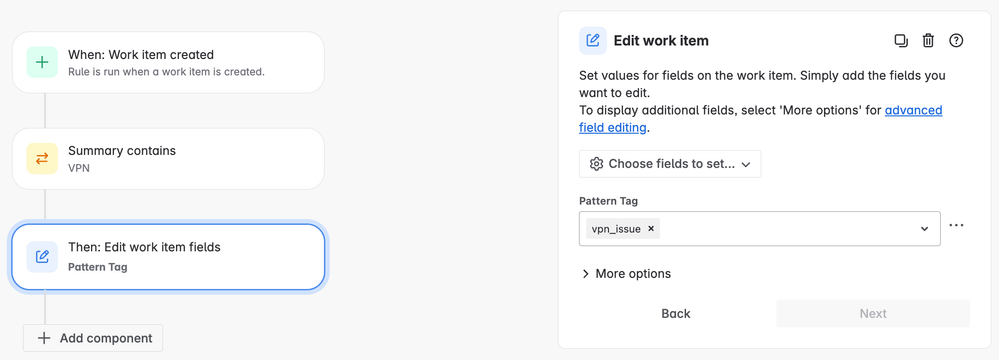Image resolution: width=999 pixels, height=360 pixels.
Task: Click the Next button
Action: tap(873, 313)
